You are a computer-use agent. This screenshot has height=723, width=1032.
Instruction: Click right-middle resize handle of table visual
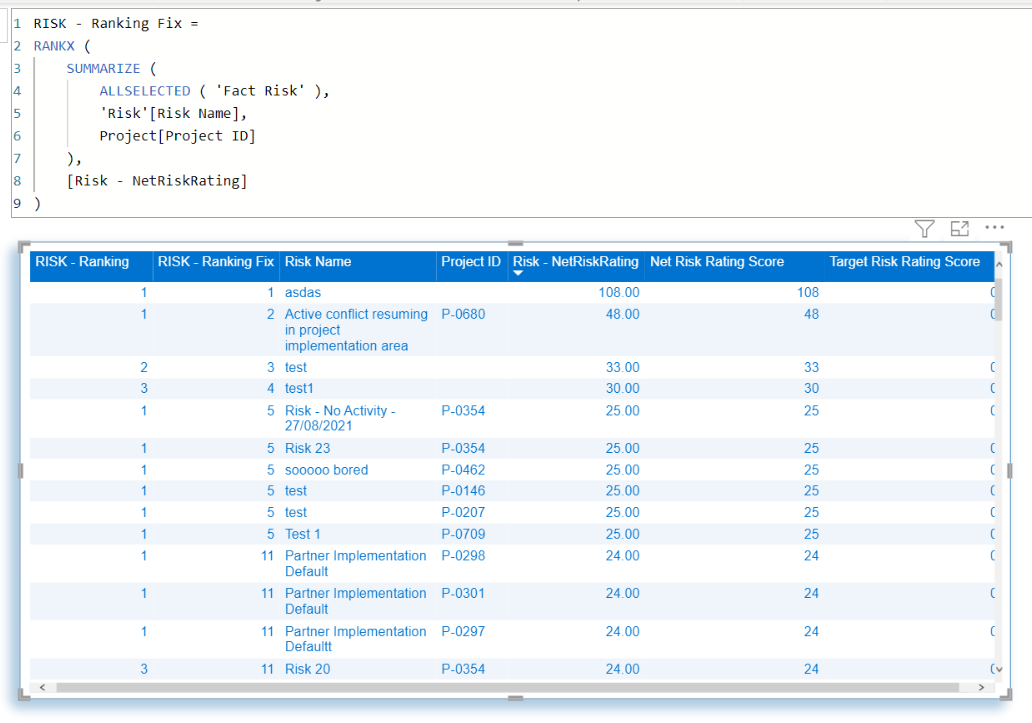(1009, 470)
